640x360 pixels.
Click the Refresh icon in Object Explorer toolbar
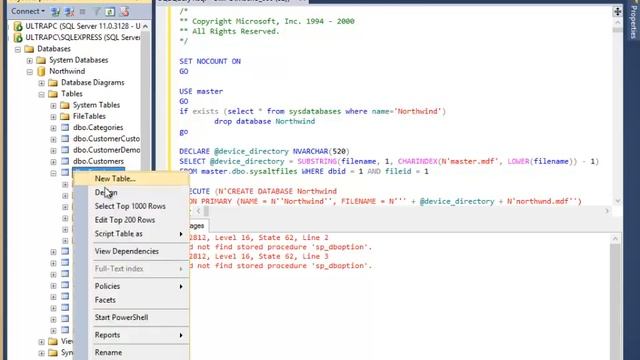click(x=110, y=12)
